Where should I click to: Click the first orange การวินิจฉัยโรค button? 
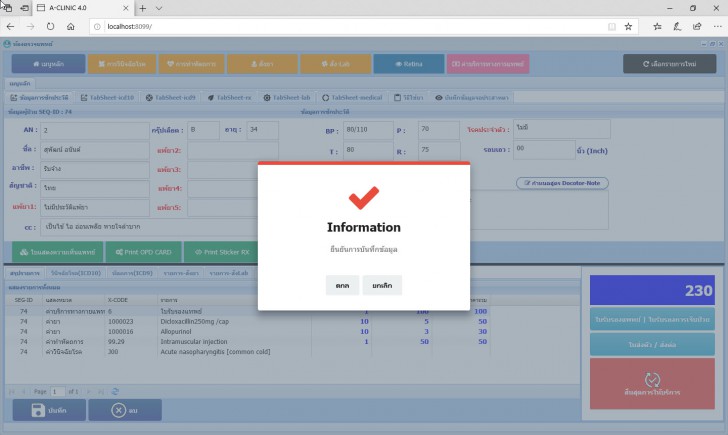(x=122, y=64)
